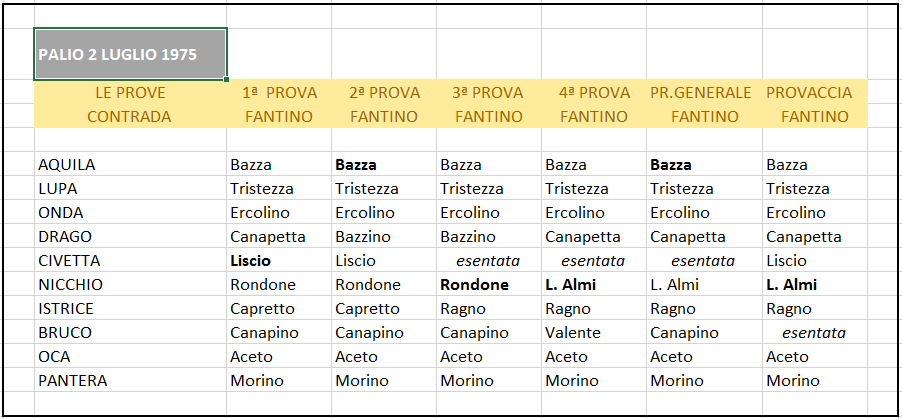The width and height of the screenshot is (902, 419).
Task: Click Valente in the BRUCO row
Action: (573, 333)
